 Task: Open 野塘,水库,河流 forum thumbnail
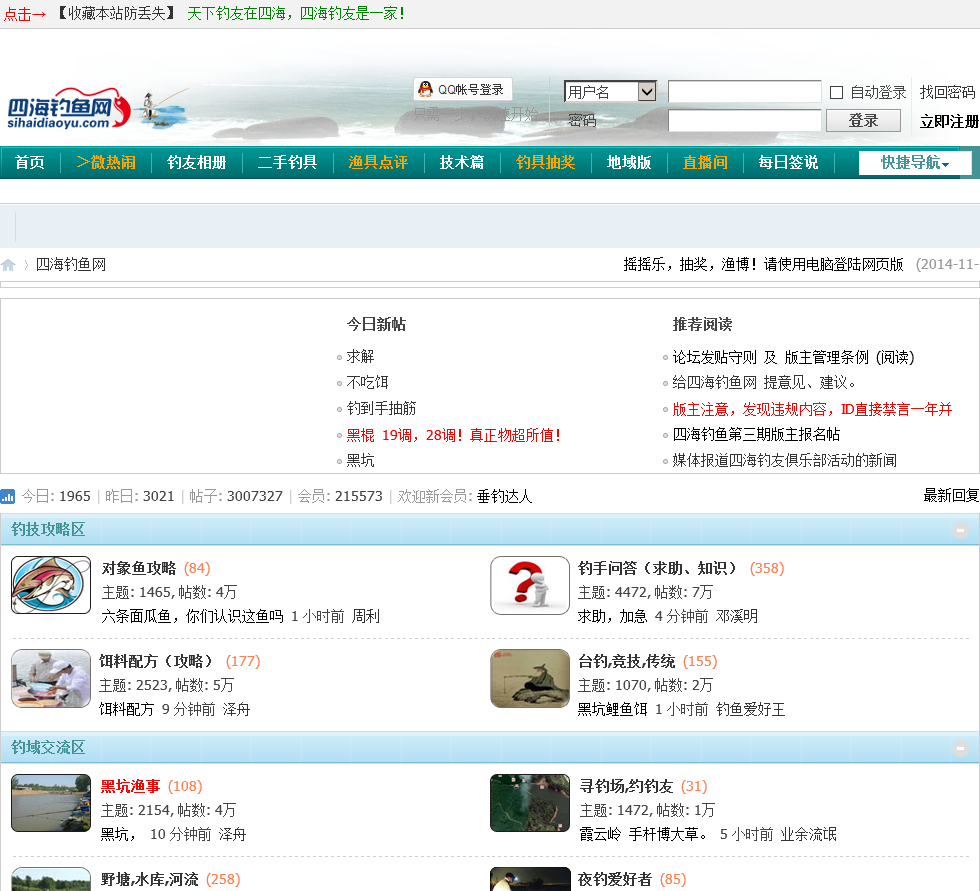tap(51, 879)
